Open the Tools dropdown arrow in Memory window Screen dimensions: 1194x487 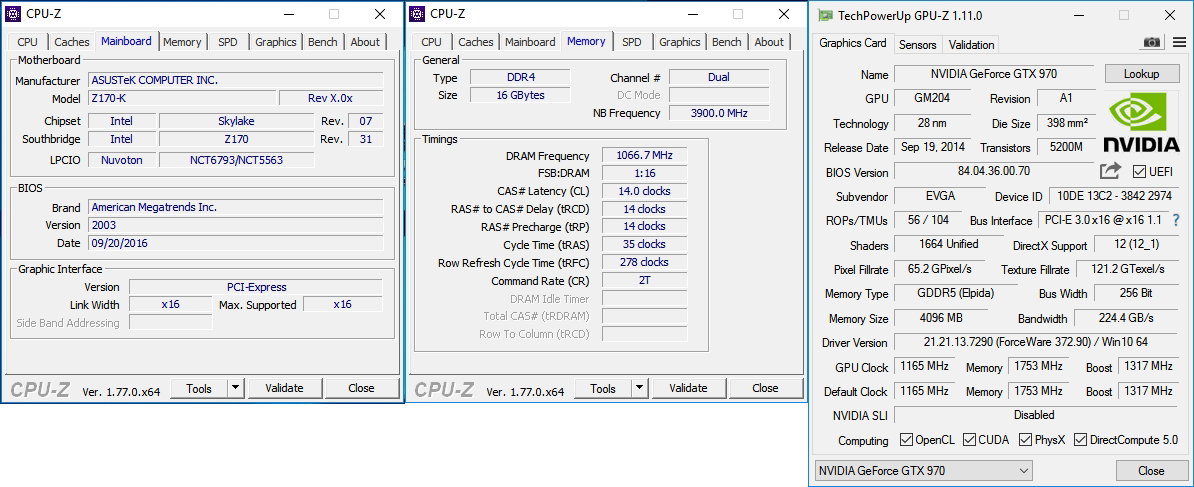coord(639,388)
